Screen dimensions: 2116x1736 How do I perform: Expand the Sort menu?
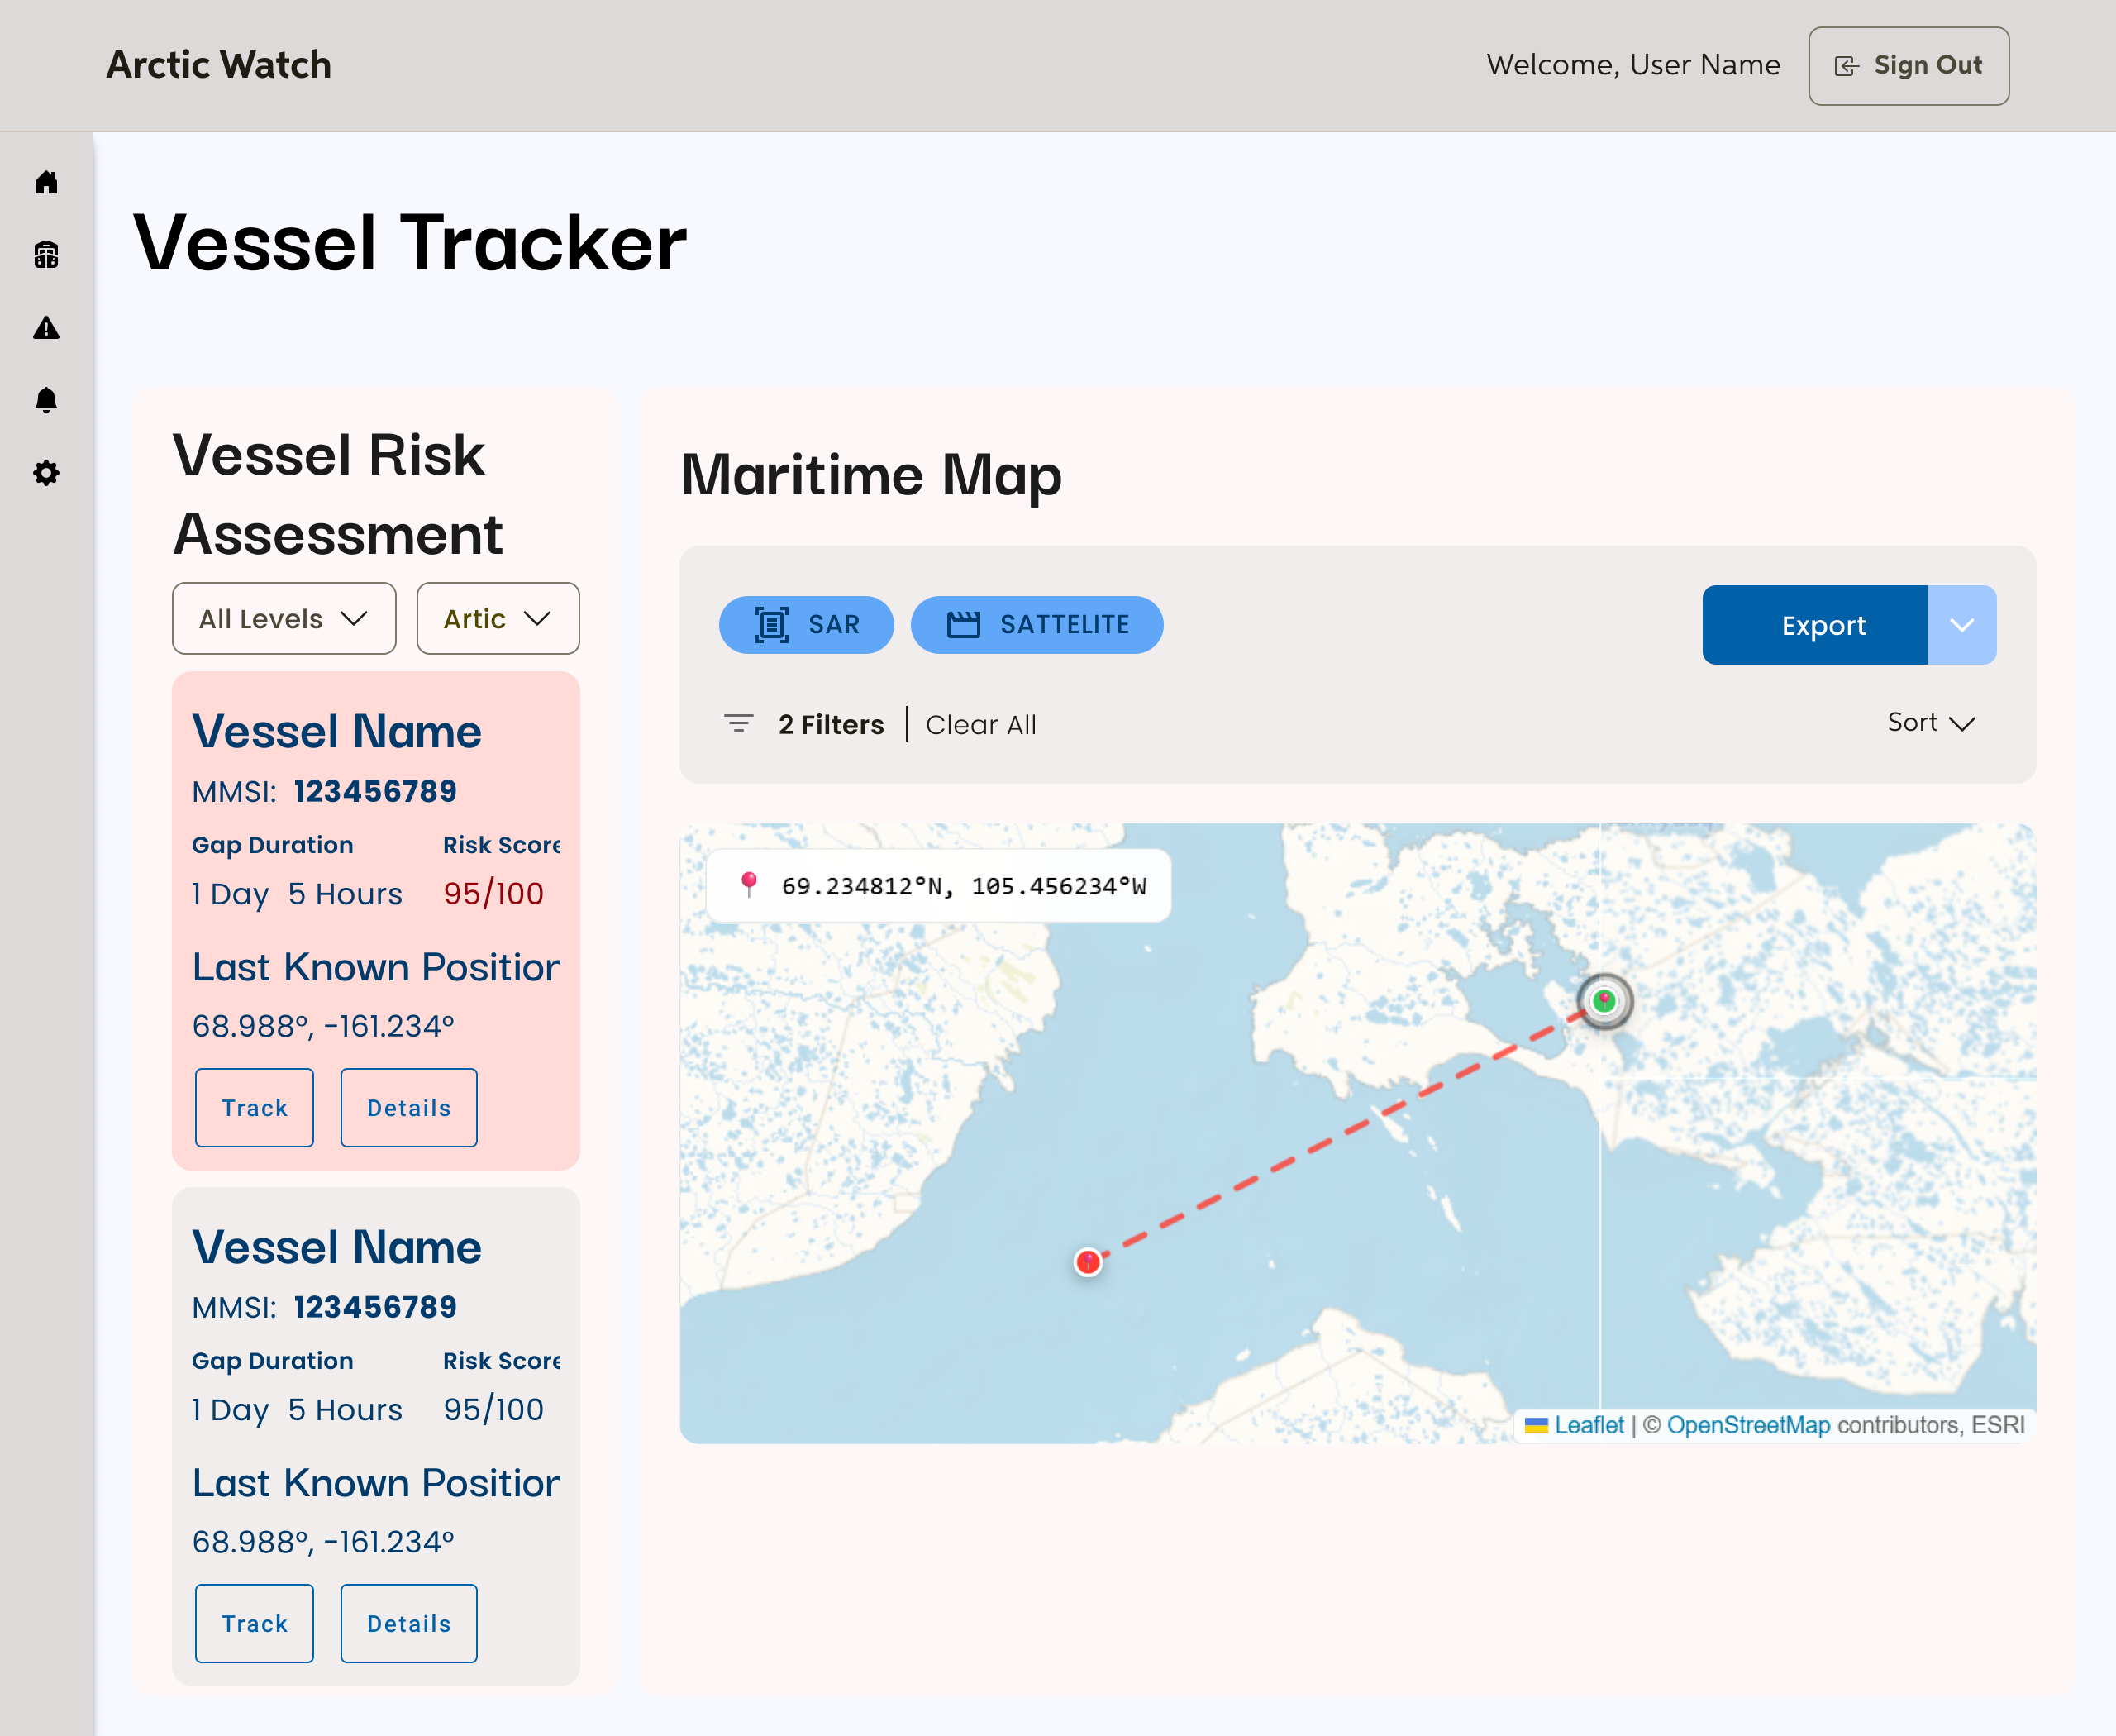(1930, 722)
